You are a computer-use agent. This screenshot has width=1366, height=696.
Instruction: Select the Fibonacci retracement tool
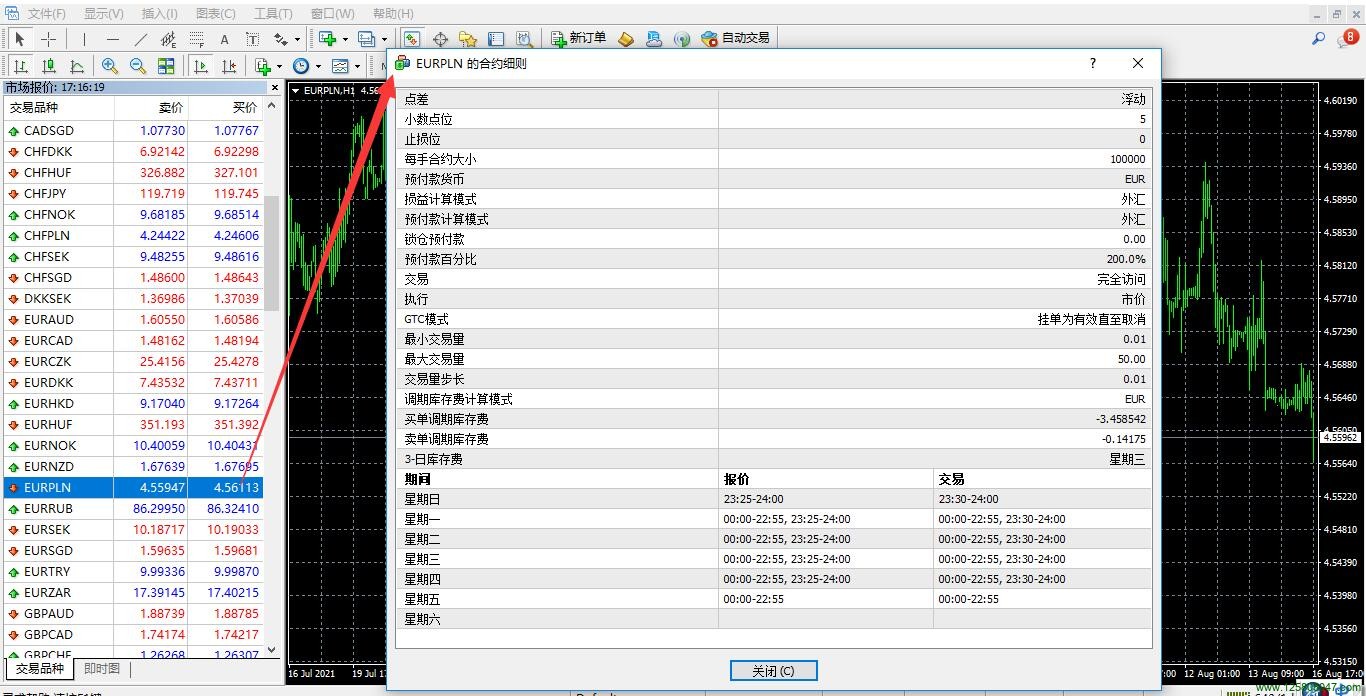tap(196, 39)
